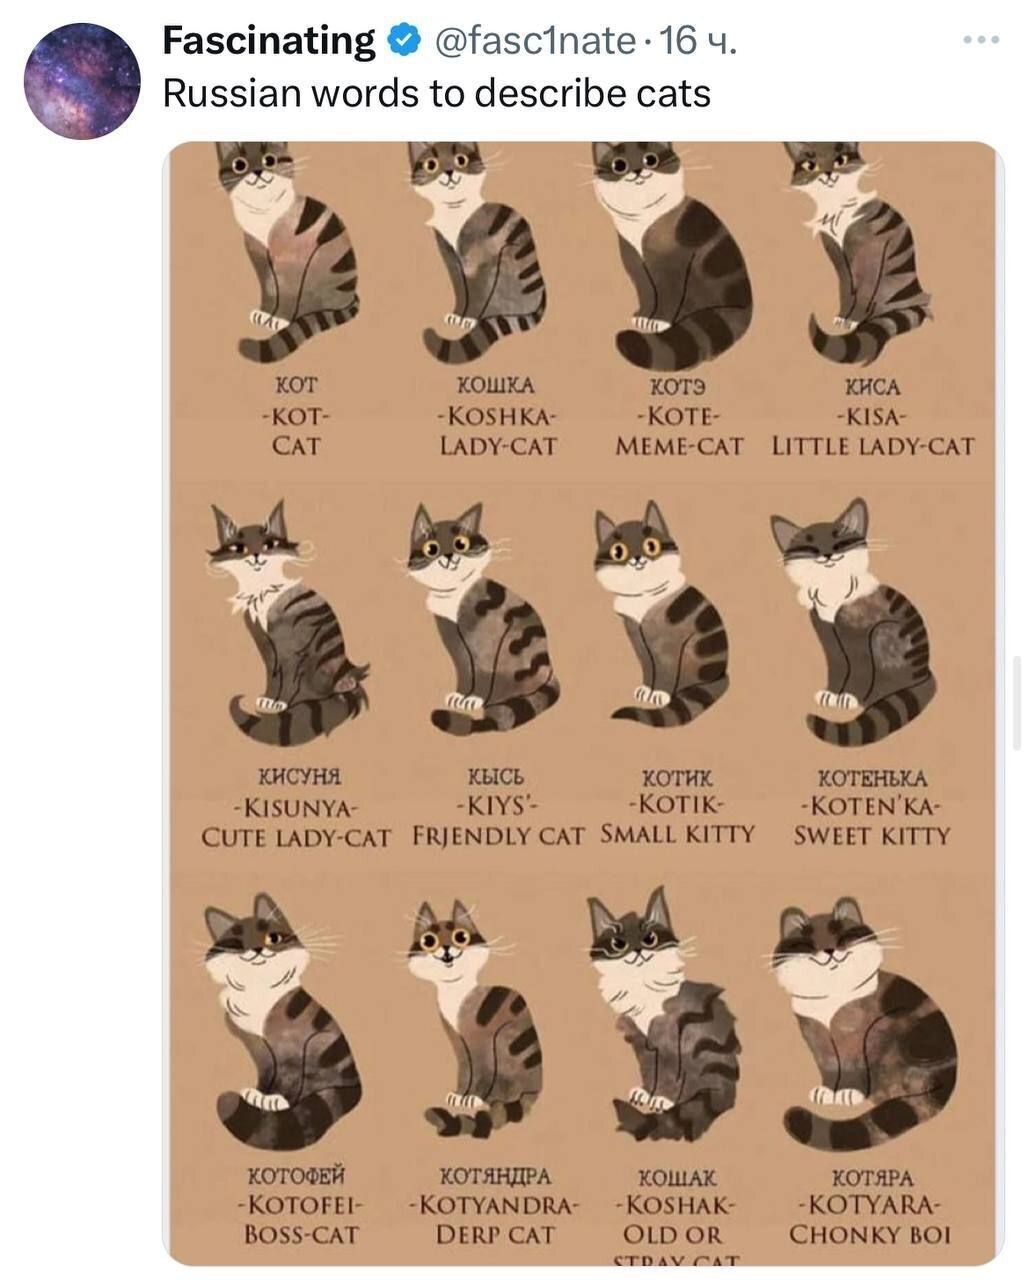Image resolution: width=1029 pixels, height=1280 pixels.
Task: Click the blue verified badge
Action: pos(402,41)
